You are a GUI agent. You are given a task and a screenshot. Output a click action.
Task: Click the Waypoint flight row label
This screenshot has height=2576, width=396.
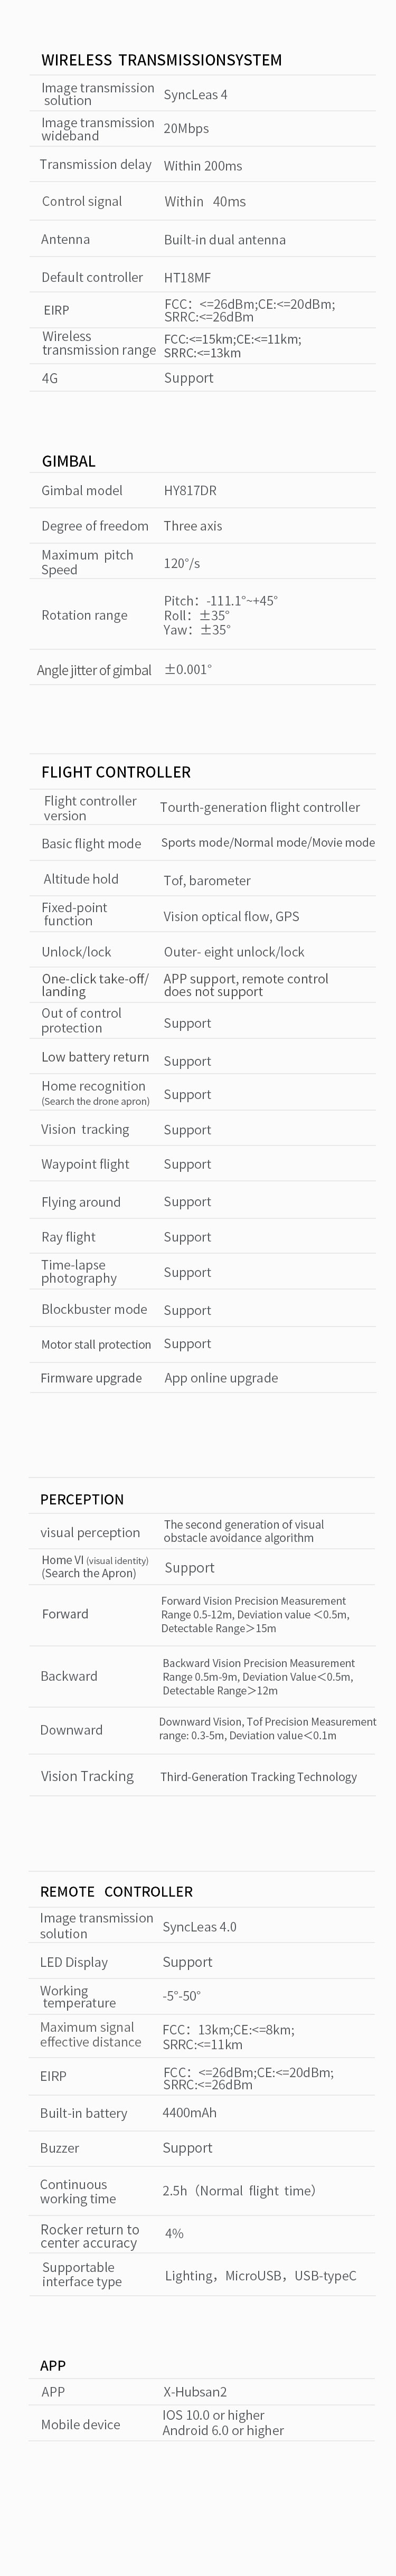pos(85,1164)
